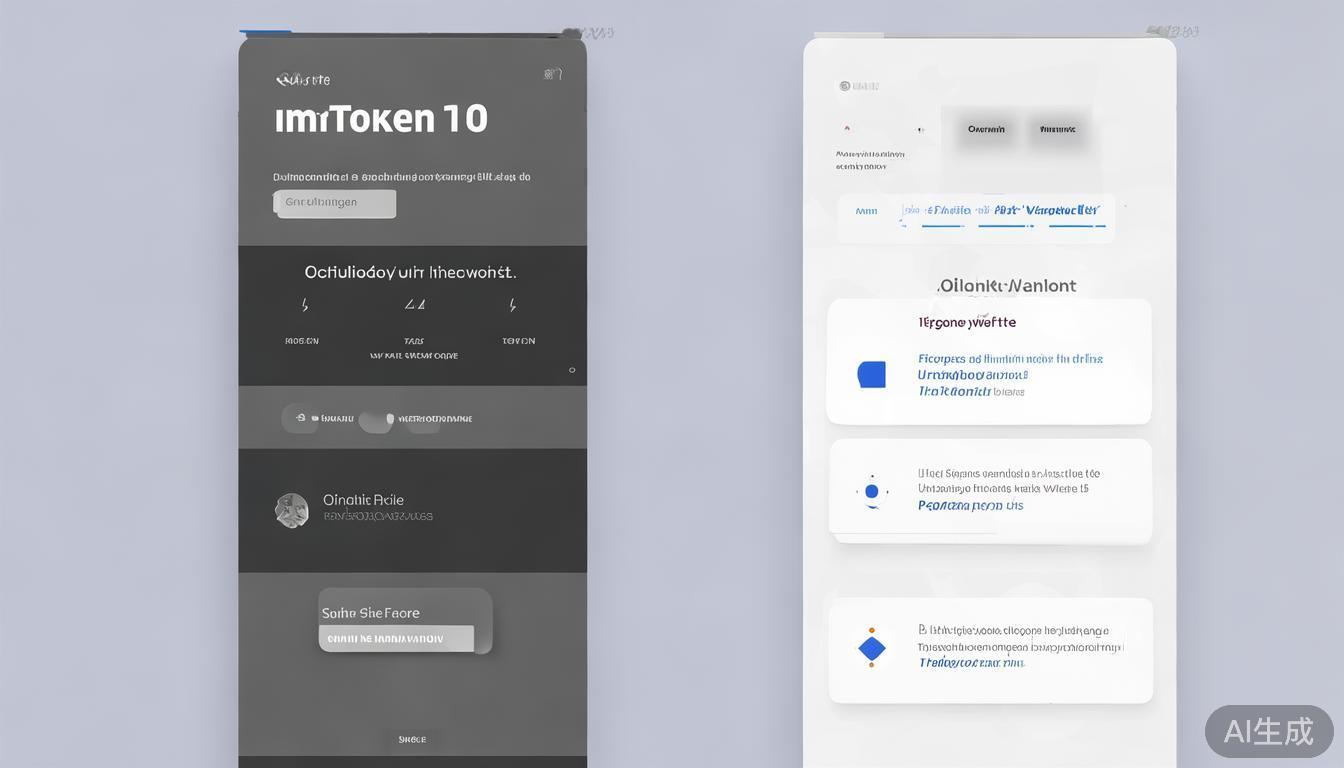The height and width of the screenshot is (768, 1344).
Task: Toggle the left pill switch in the gray strip
Action: (x=299, y=418)
